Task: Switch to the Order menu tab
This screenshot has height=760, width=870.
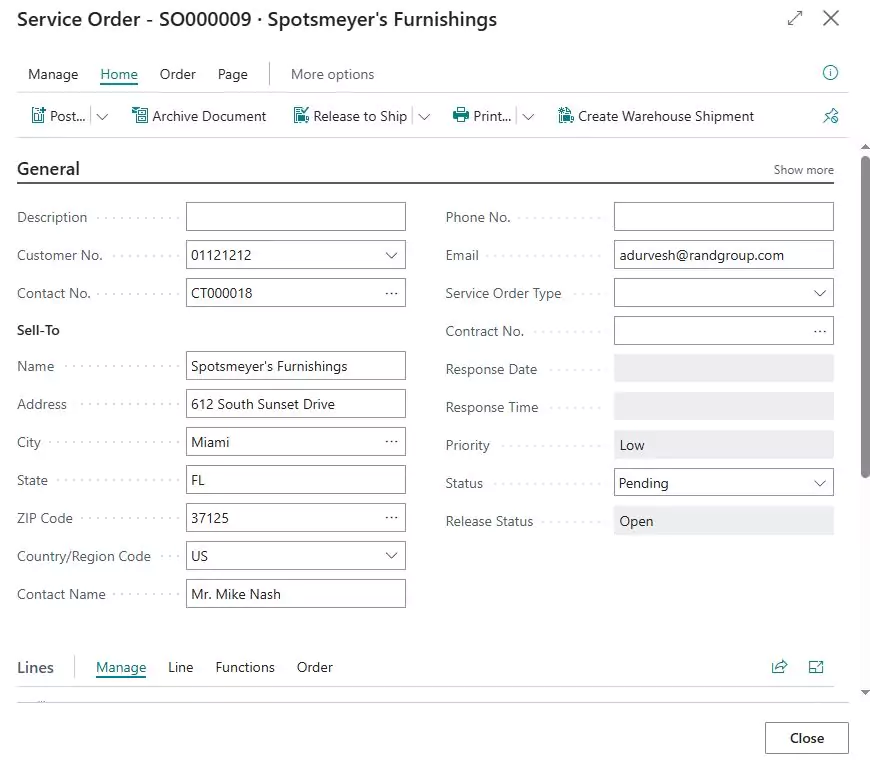Action: [178, 74]
